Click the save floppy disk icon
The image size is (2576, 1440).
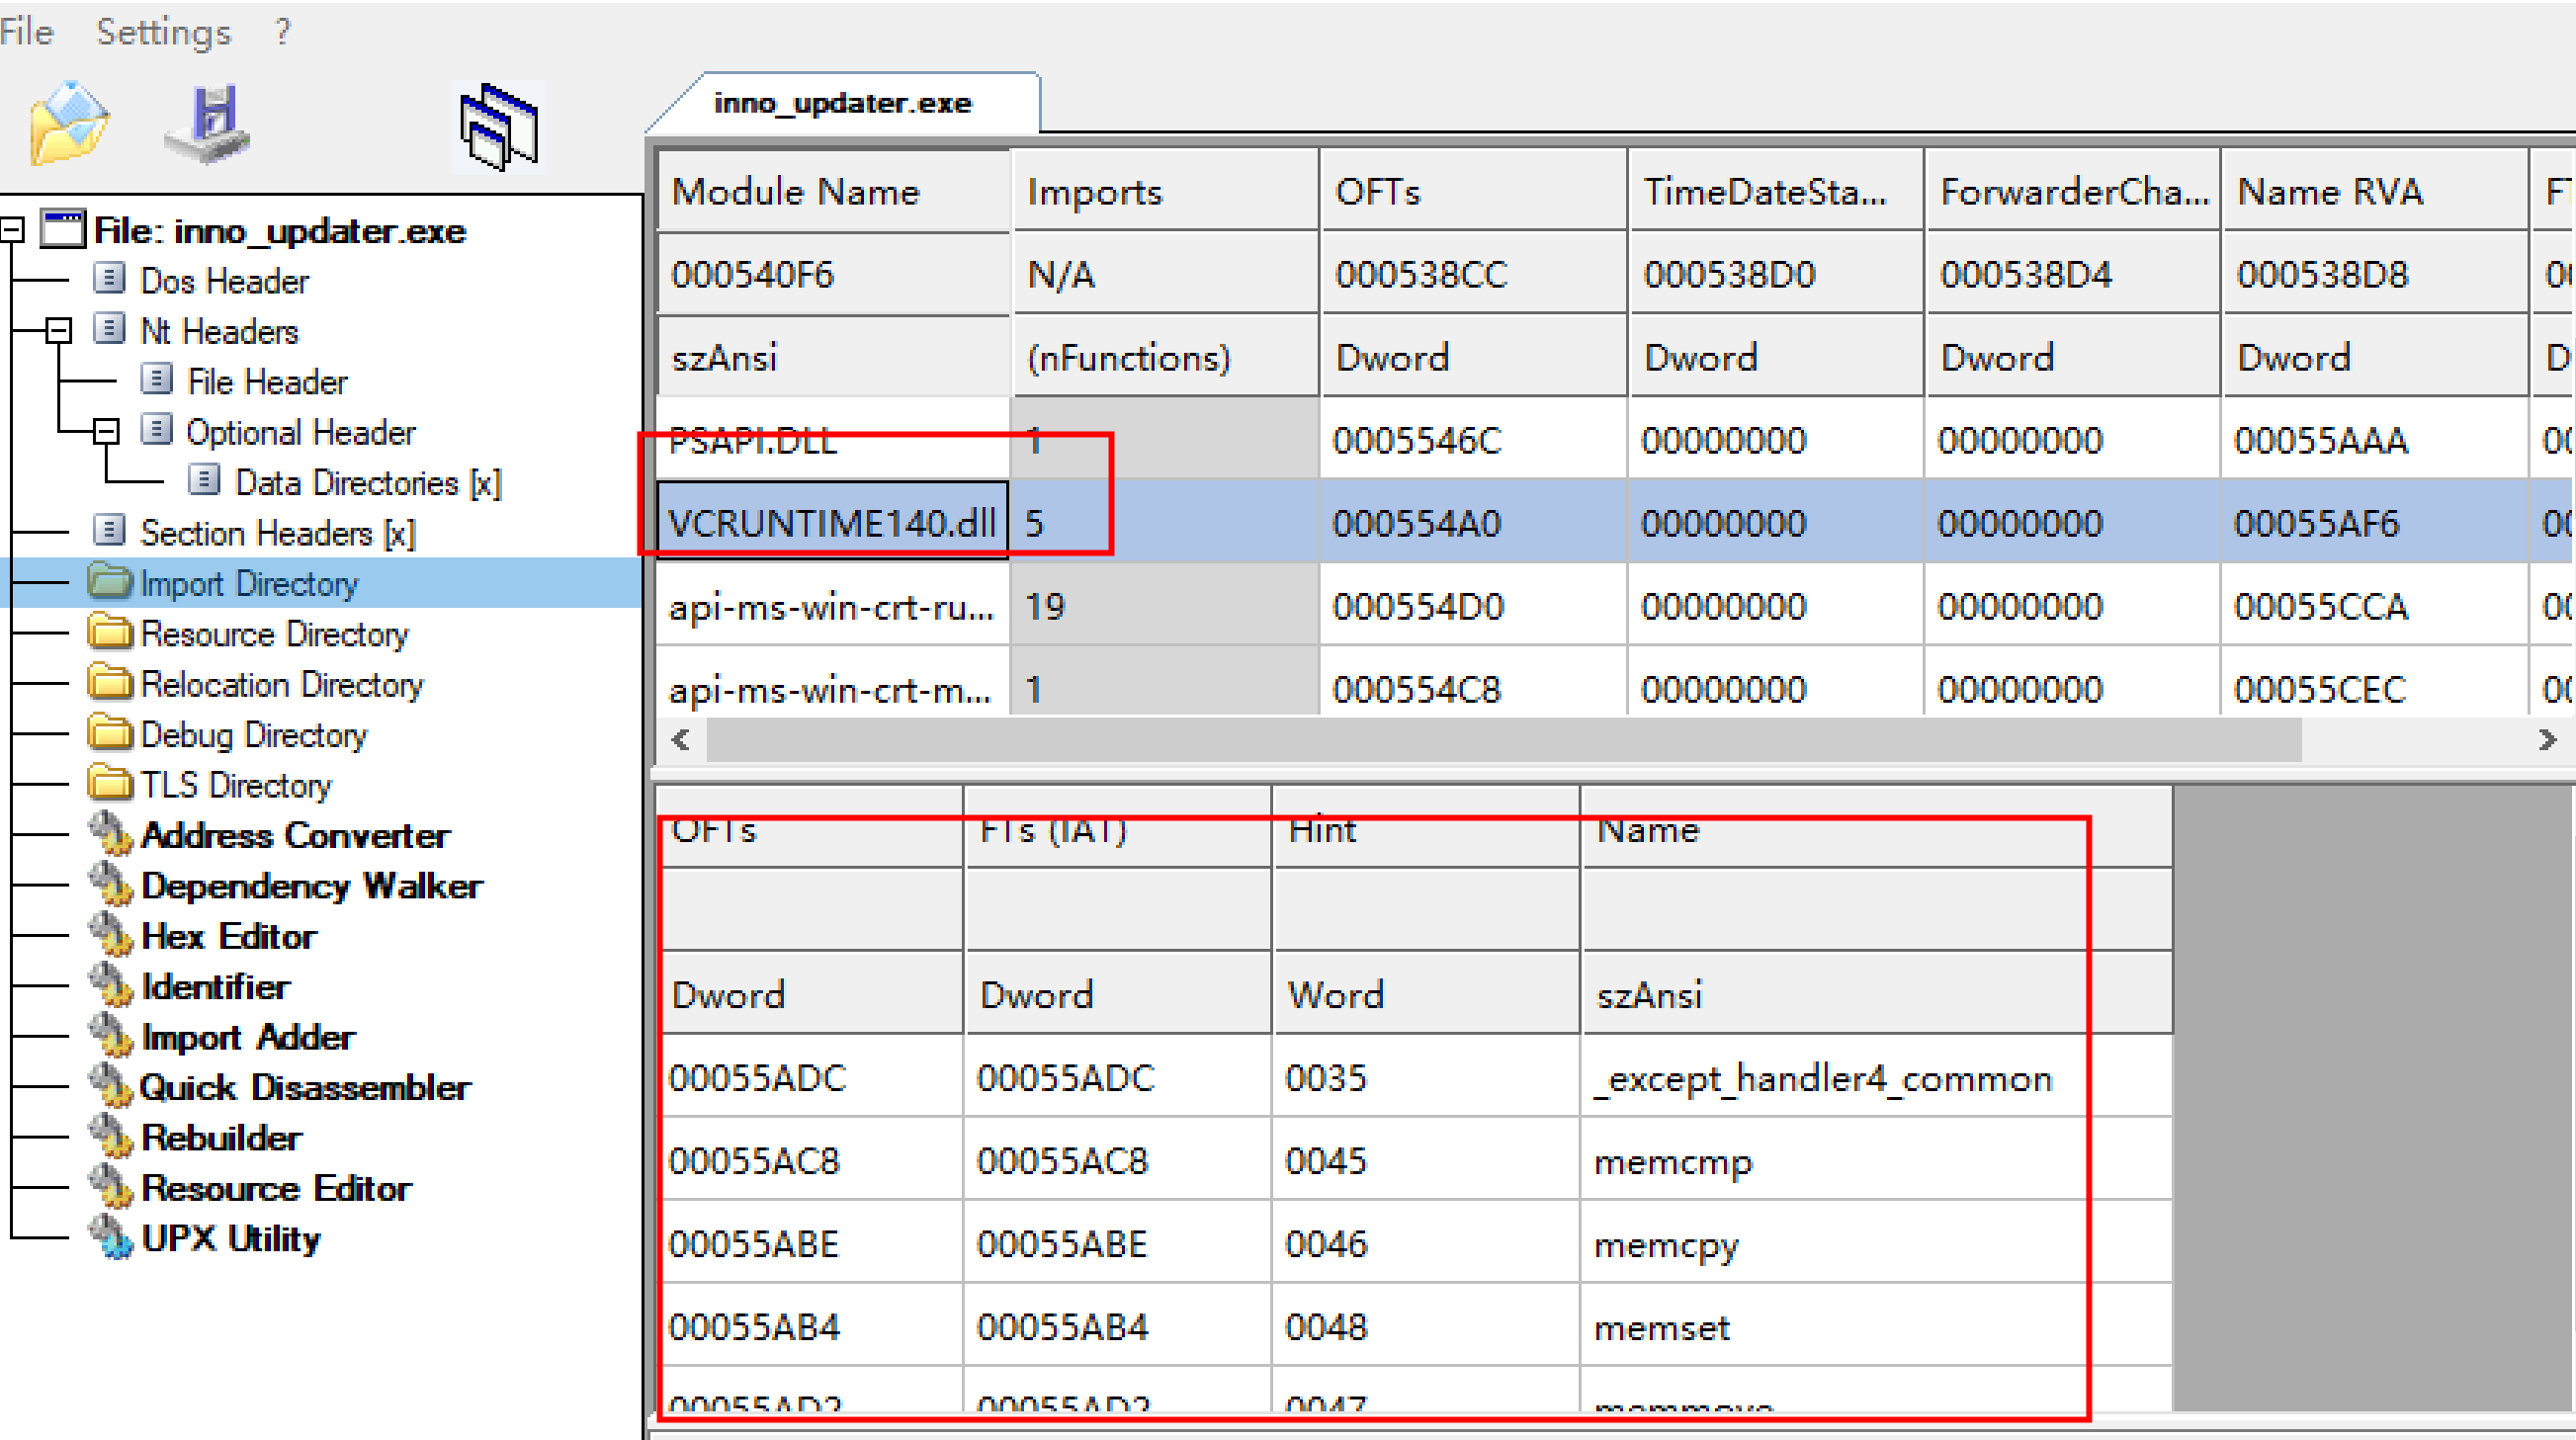tap(208, 124)
